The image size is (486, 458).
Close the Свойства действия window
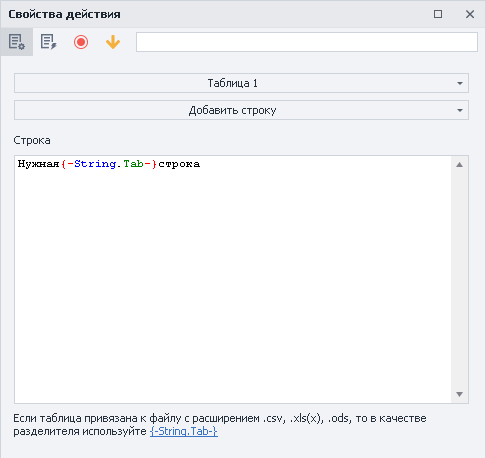[x=470, y=14]
